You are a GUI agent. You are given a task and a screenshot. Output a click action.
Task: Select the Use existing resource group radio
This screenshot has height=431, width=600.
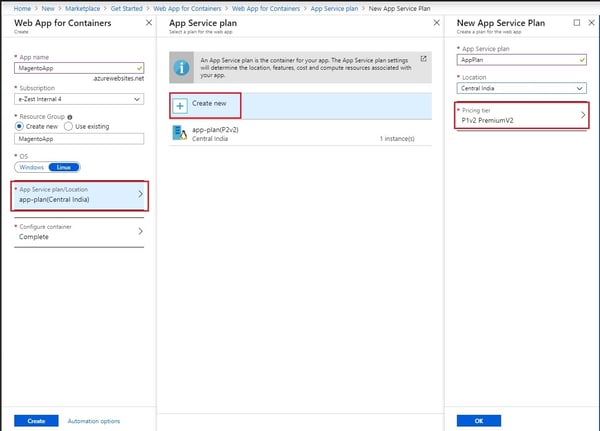coord(68,126)
